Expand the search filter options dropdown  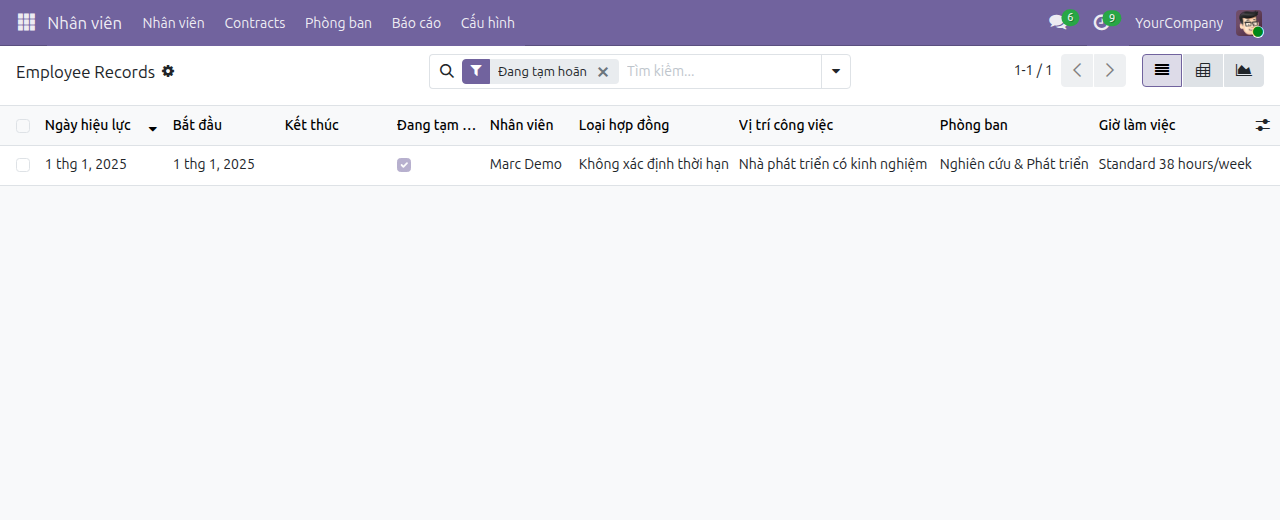836,71
